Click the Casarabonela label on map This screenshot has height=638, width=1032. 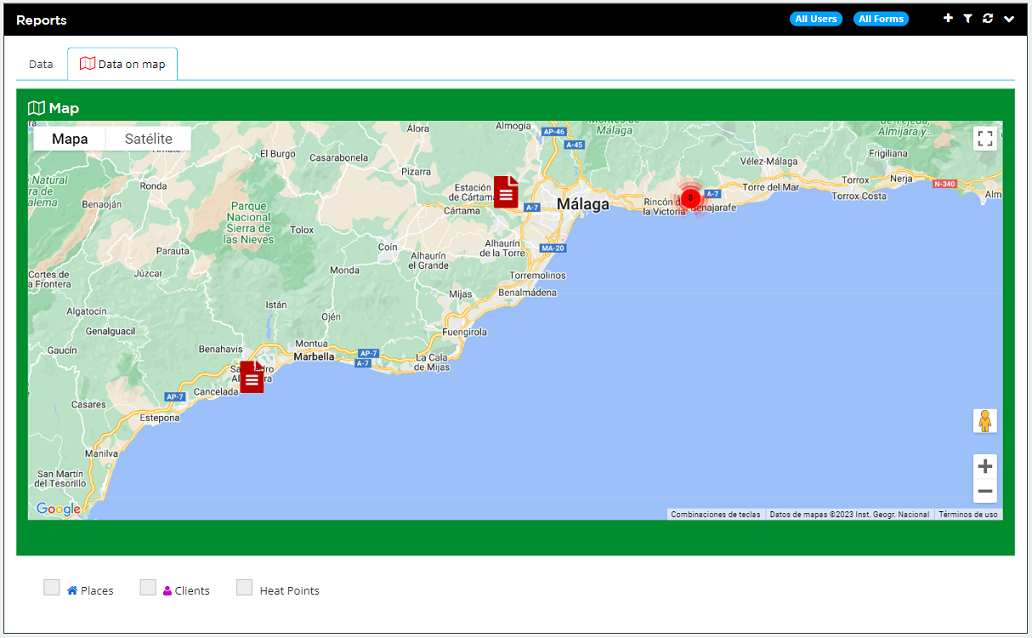338,158
